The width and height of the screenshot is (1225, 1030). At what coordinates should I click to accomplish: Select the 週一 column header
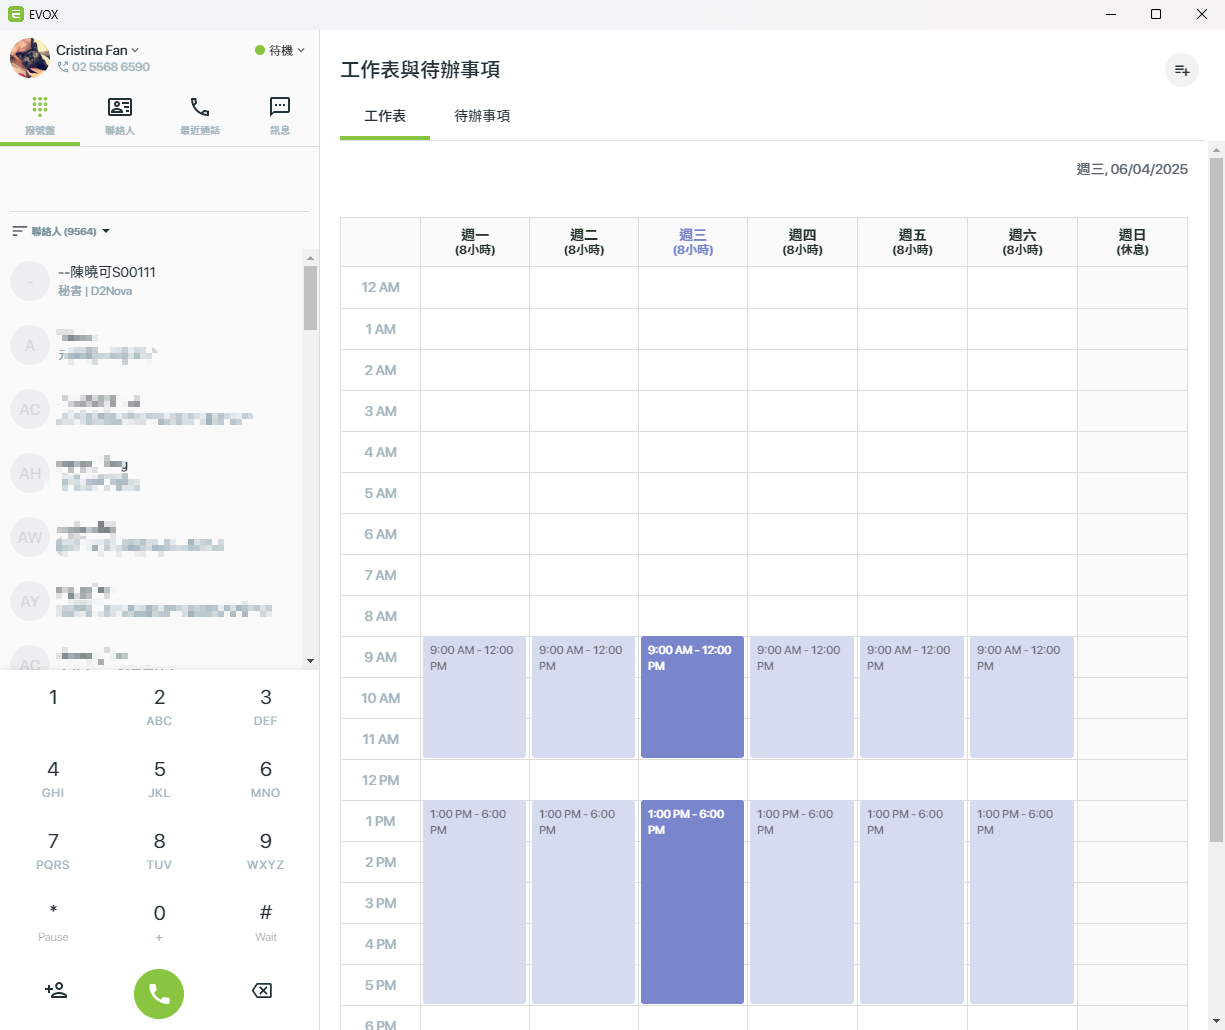click(x=475, y=242)
